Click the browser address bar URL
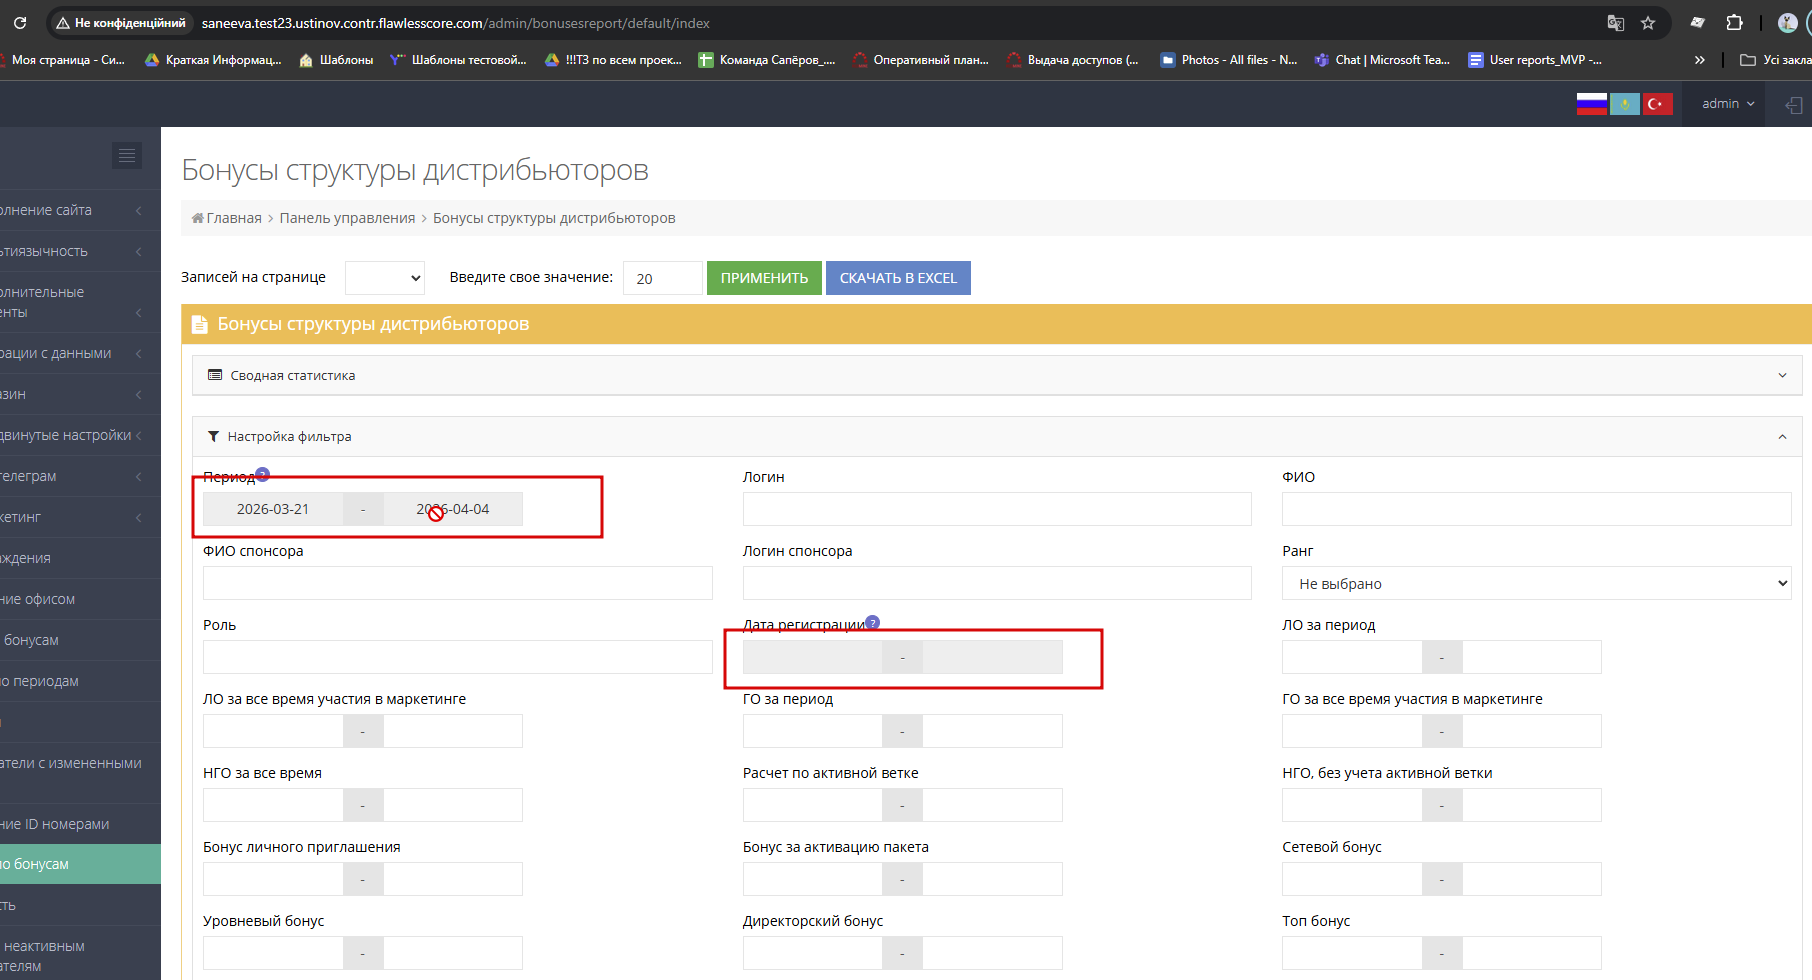This screenshot has height=980, width=1812. tap(455, 23)
